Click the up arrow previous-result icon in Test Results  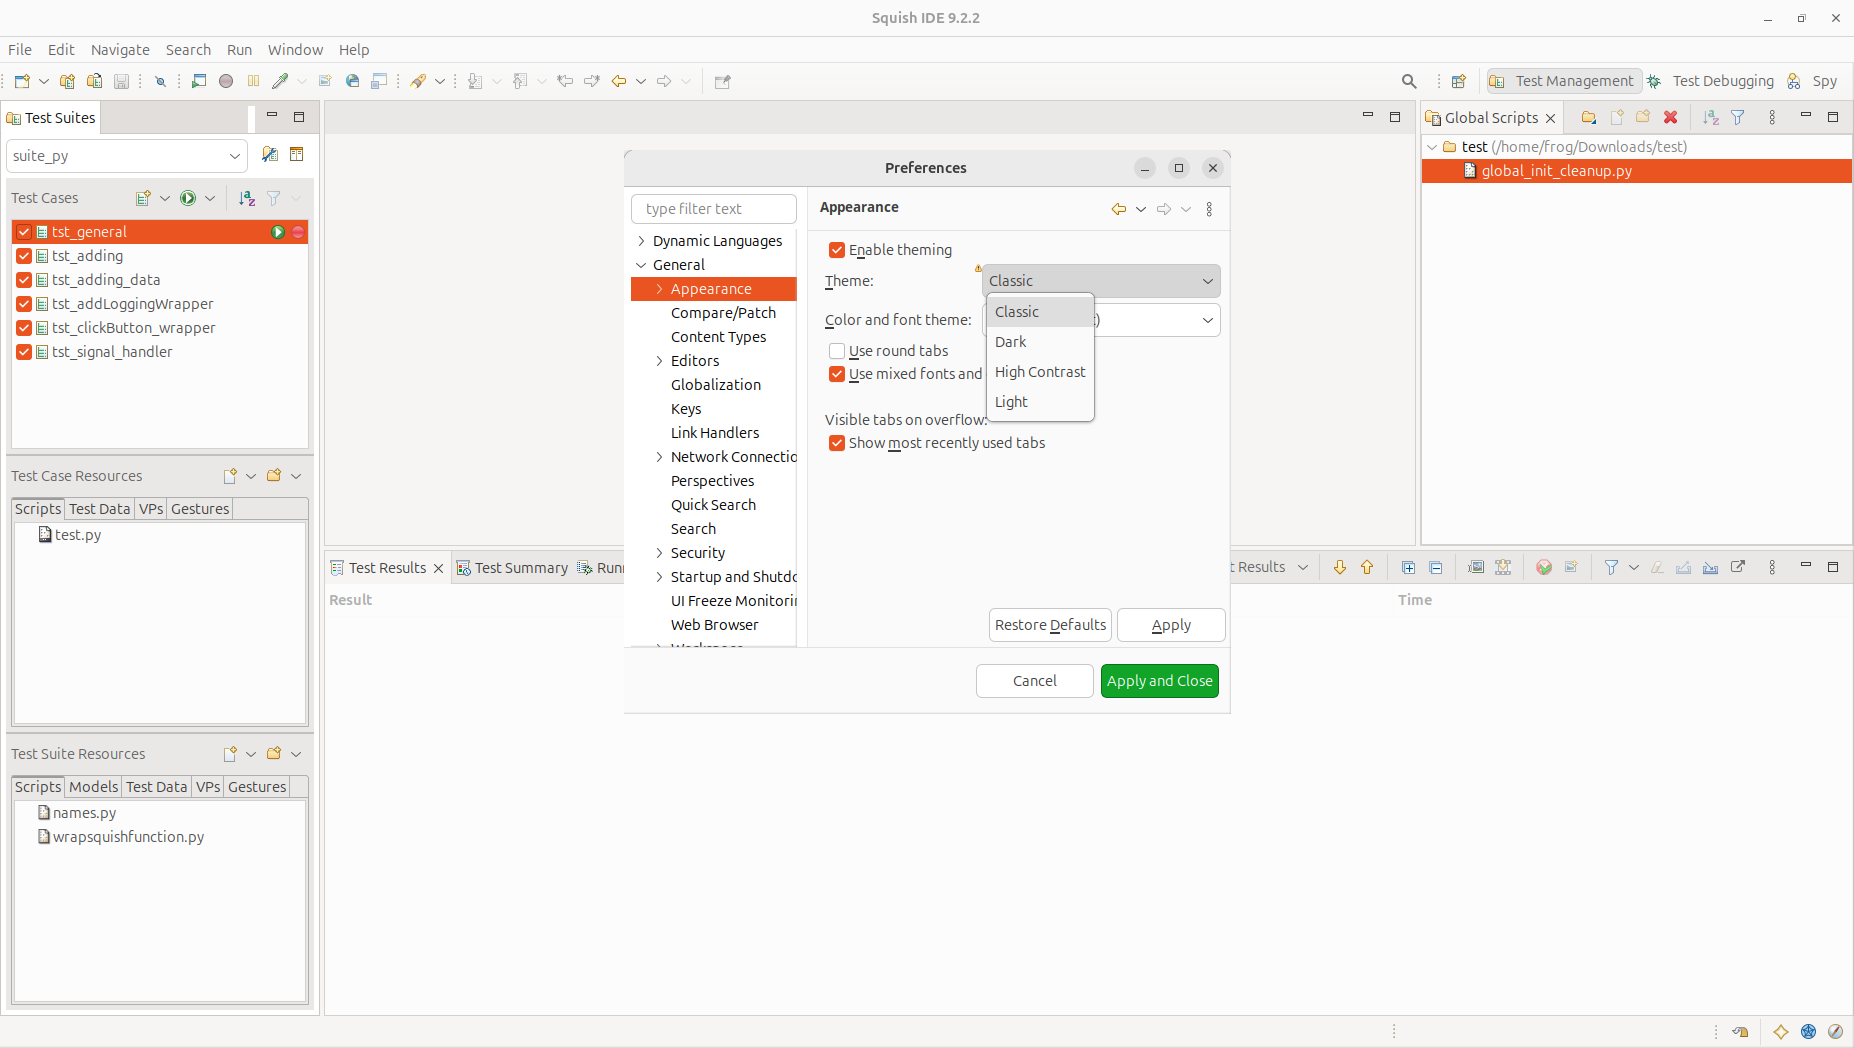coord(1367,567)
